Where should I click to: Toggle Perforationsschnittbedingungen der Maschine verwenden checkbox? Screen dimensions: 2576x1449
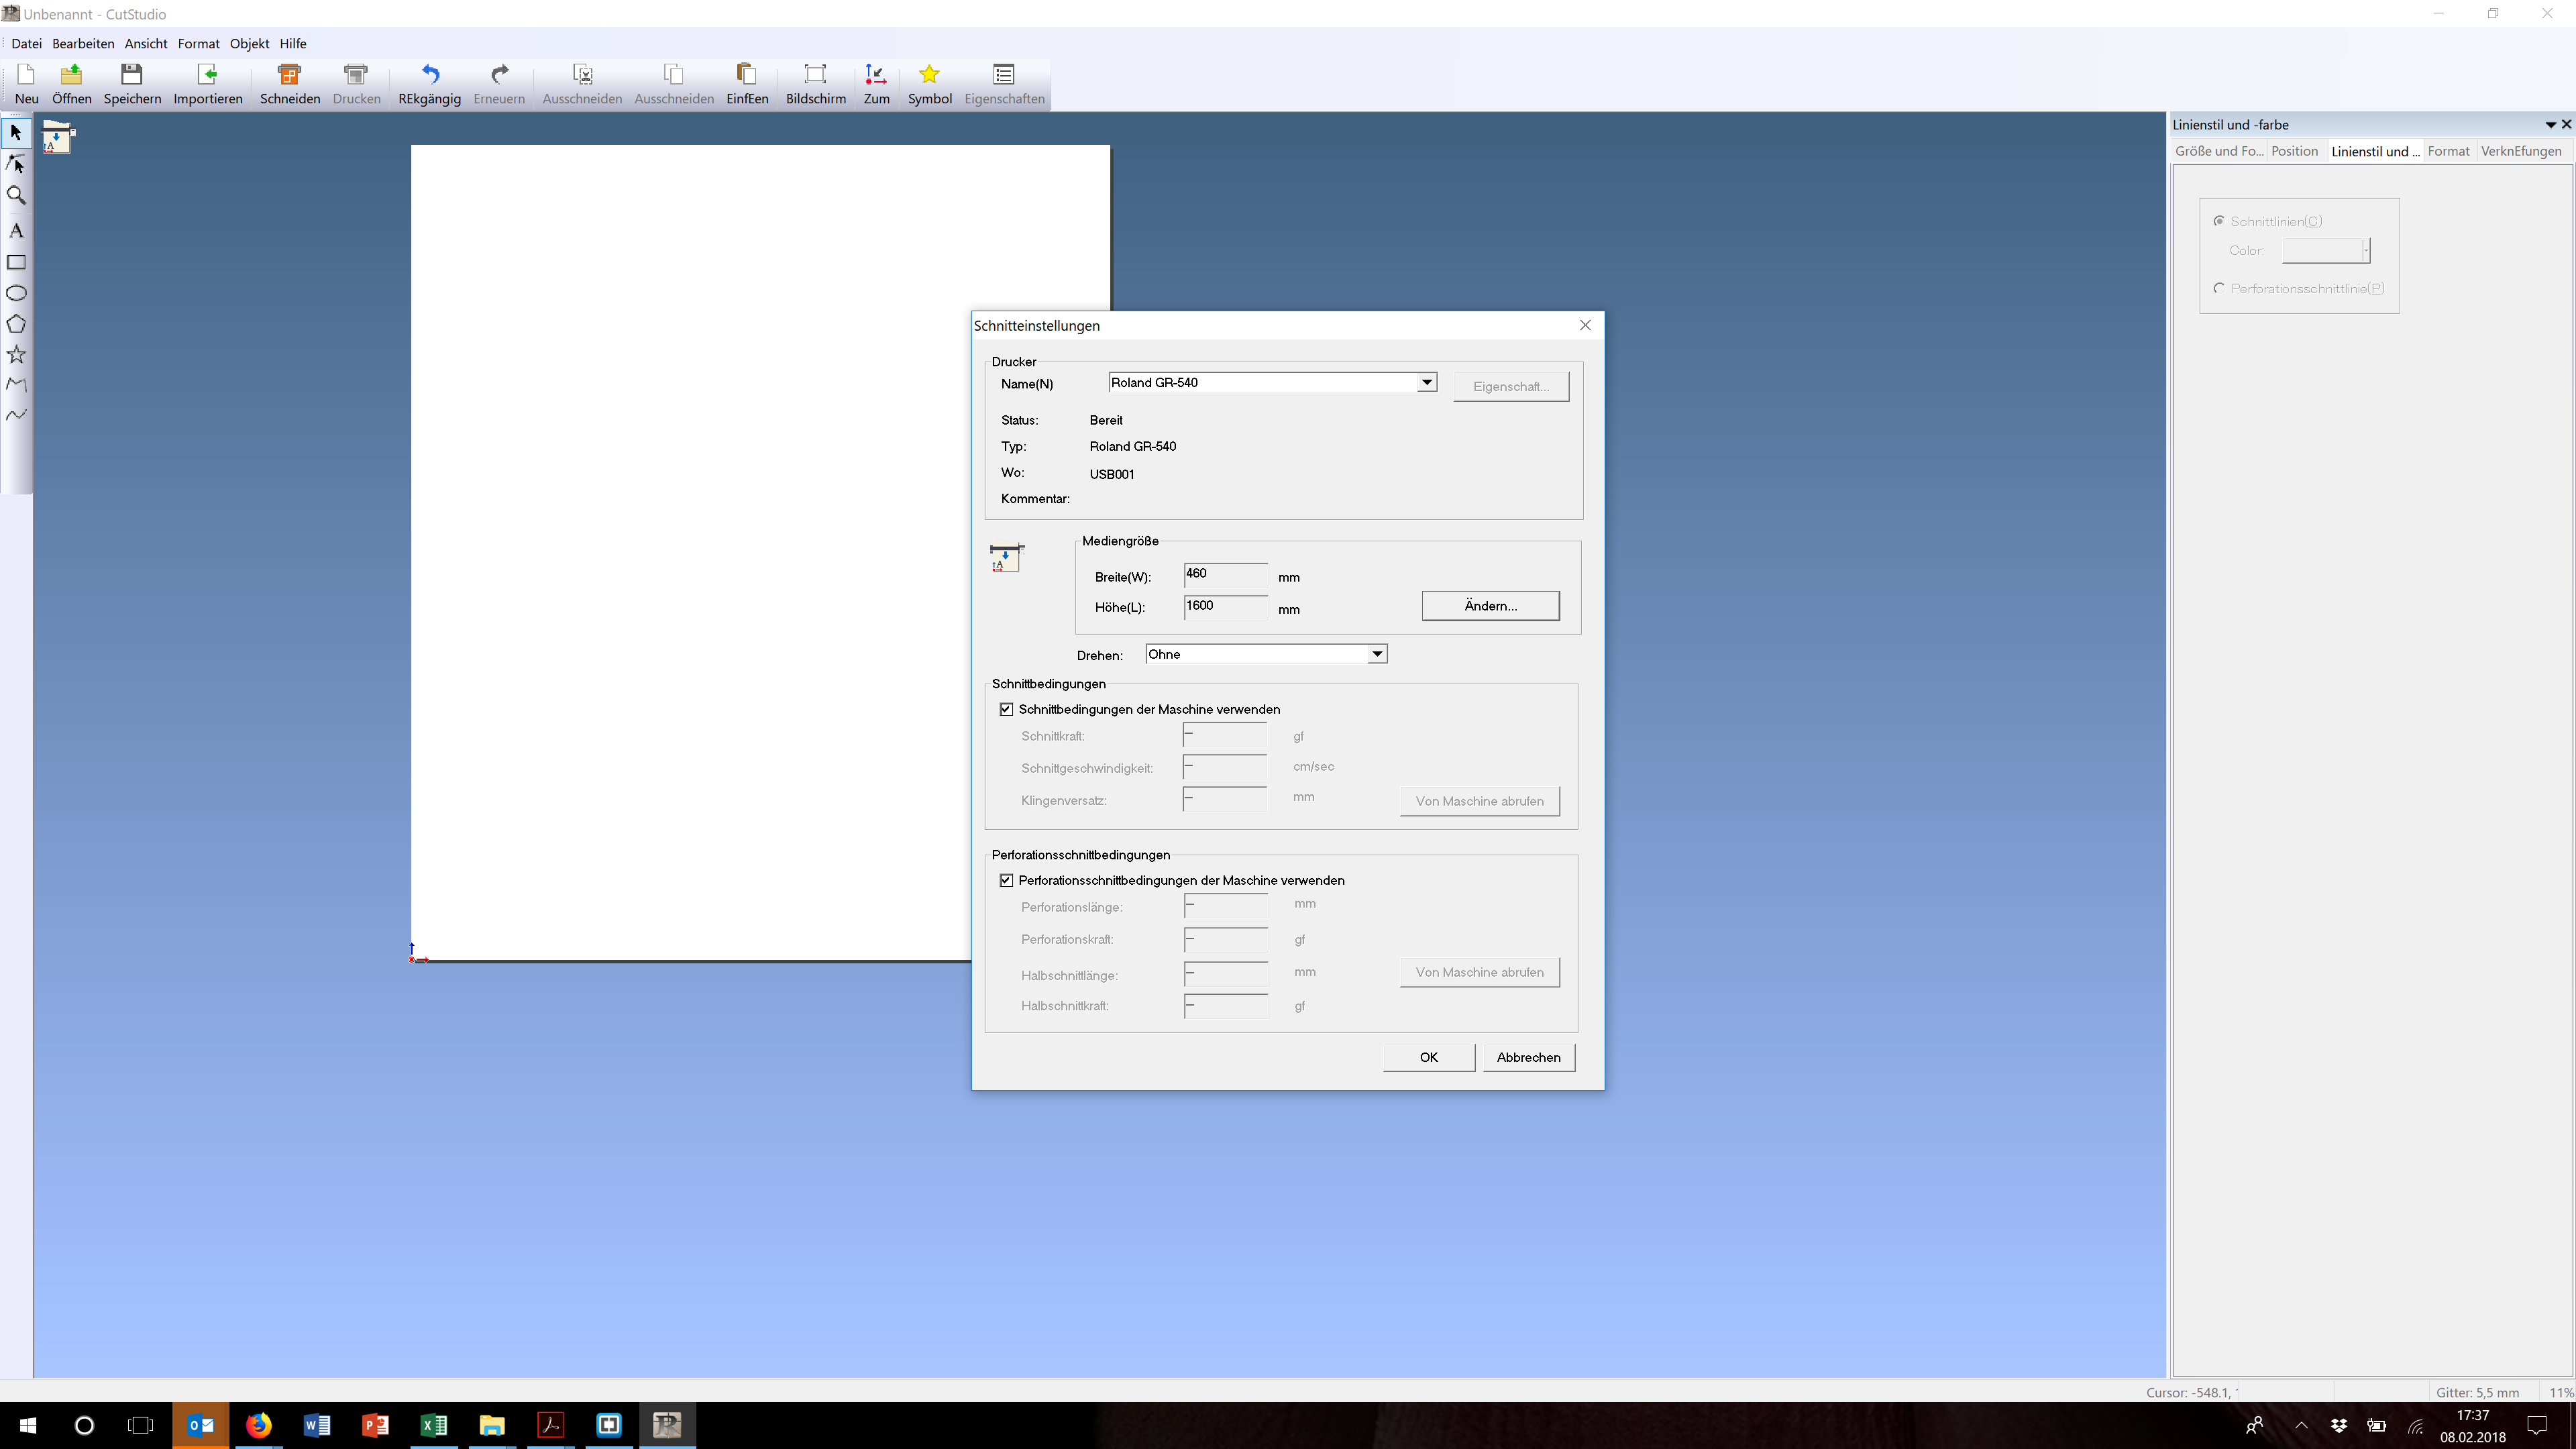[1006, 880]
